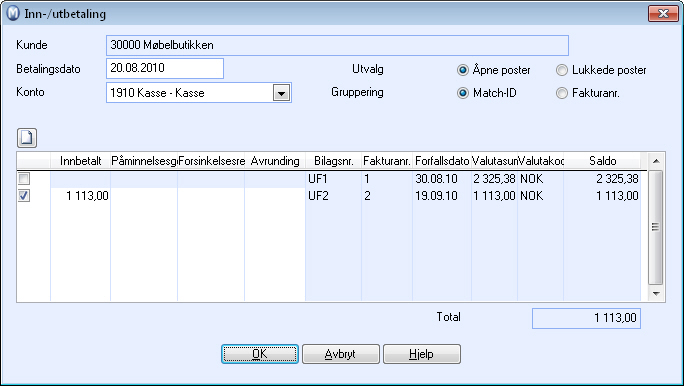The image size is (684, 386).
Task: Click the Forfallsdato column header
Action: pyautogui.click(x=442, y=161)
